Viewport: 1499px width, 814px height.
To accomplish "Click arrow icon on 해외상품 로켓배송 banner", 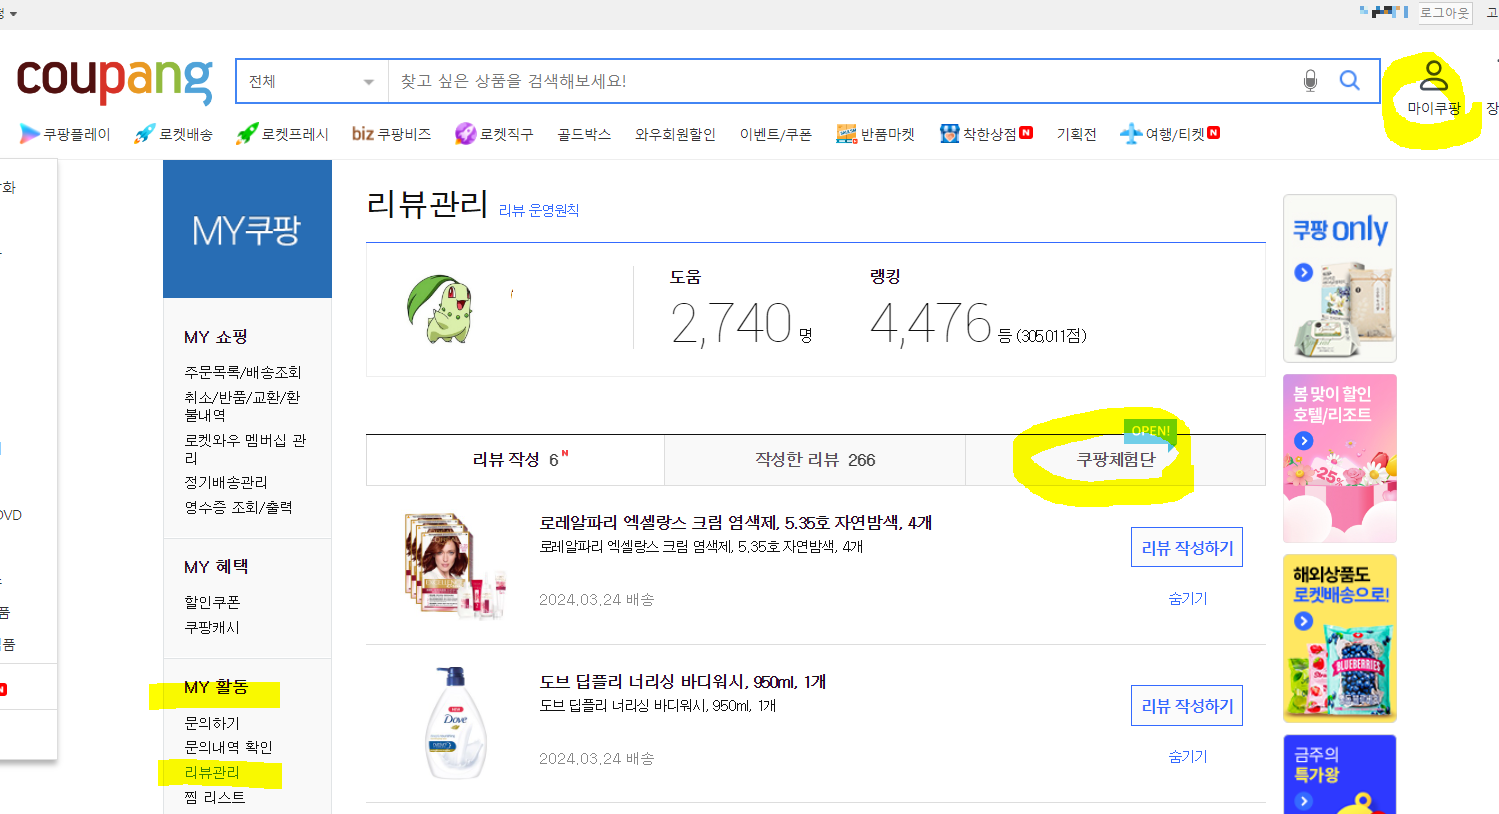I will click(1303, 621).
